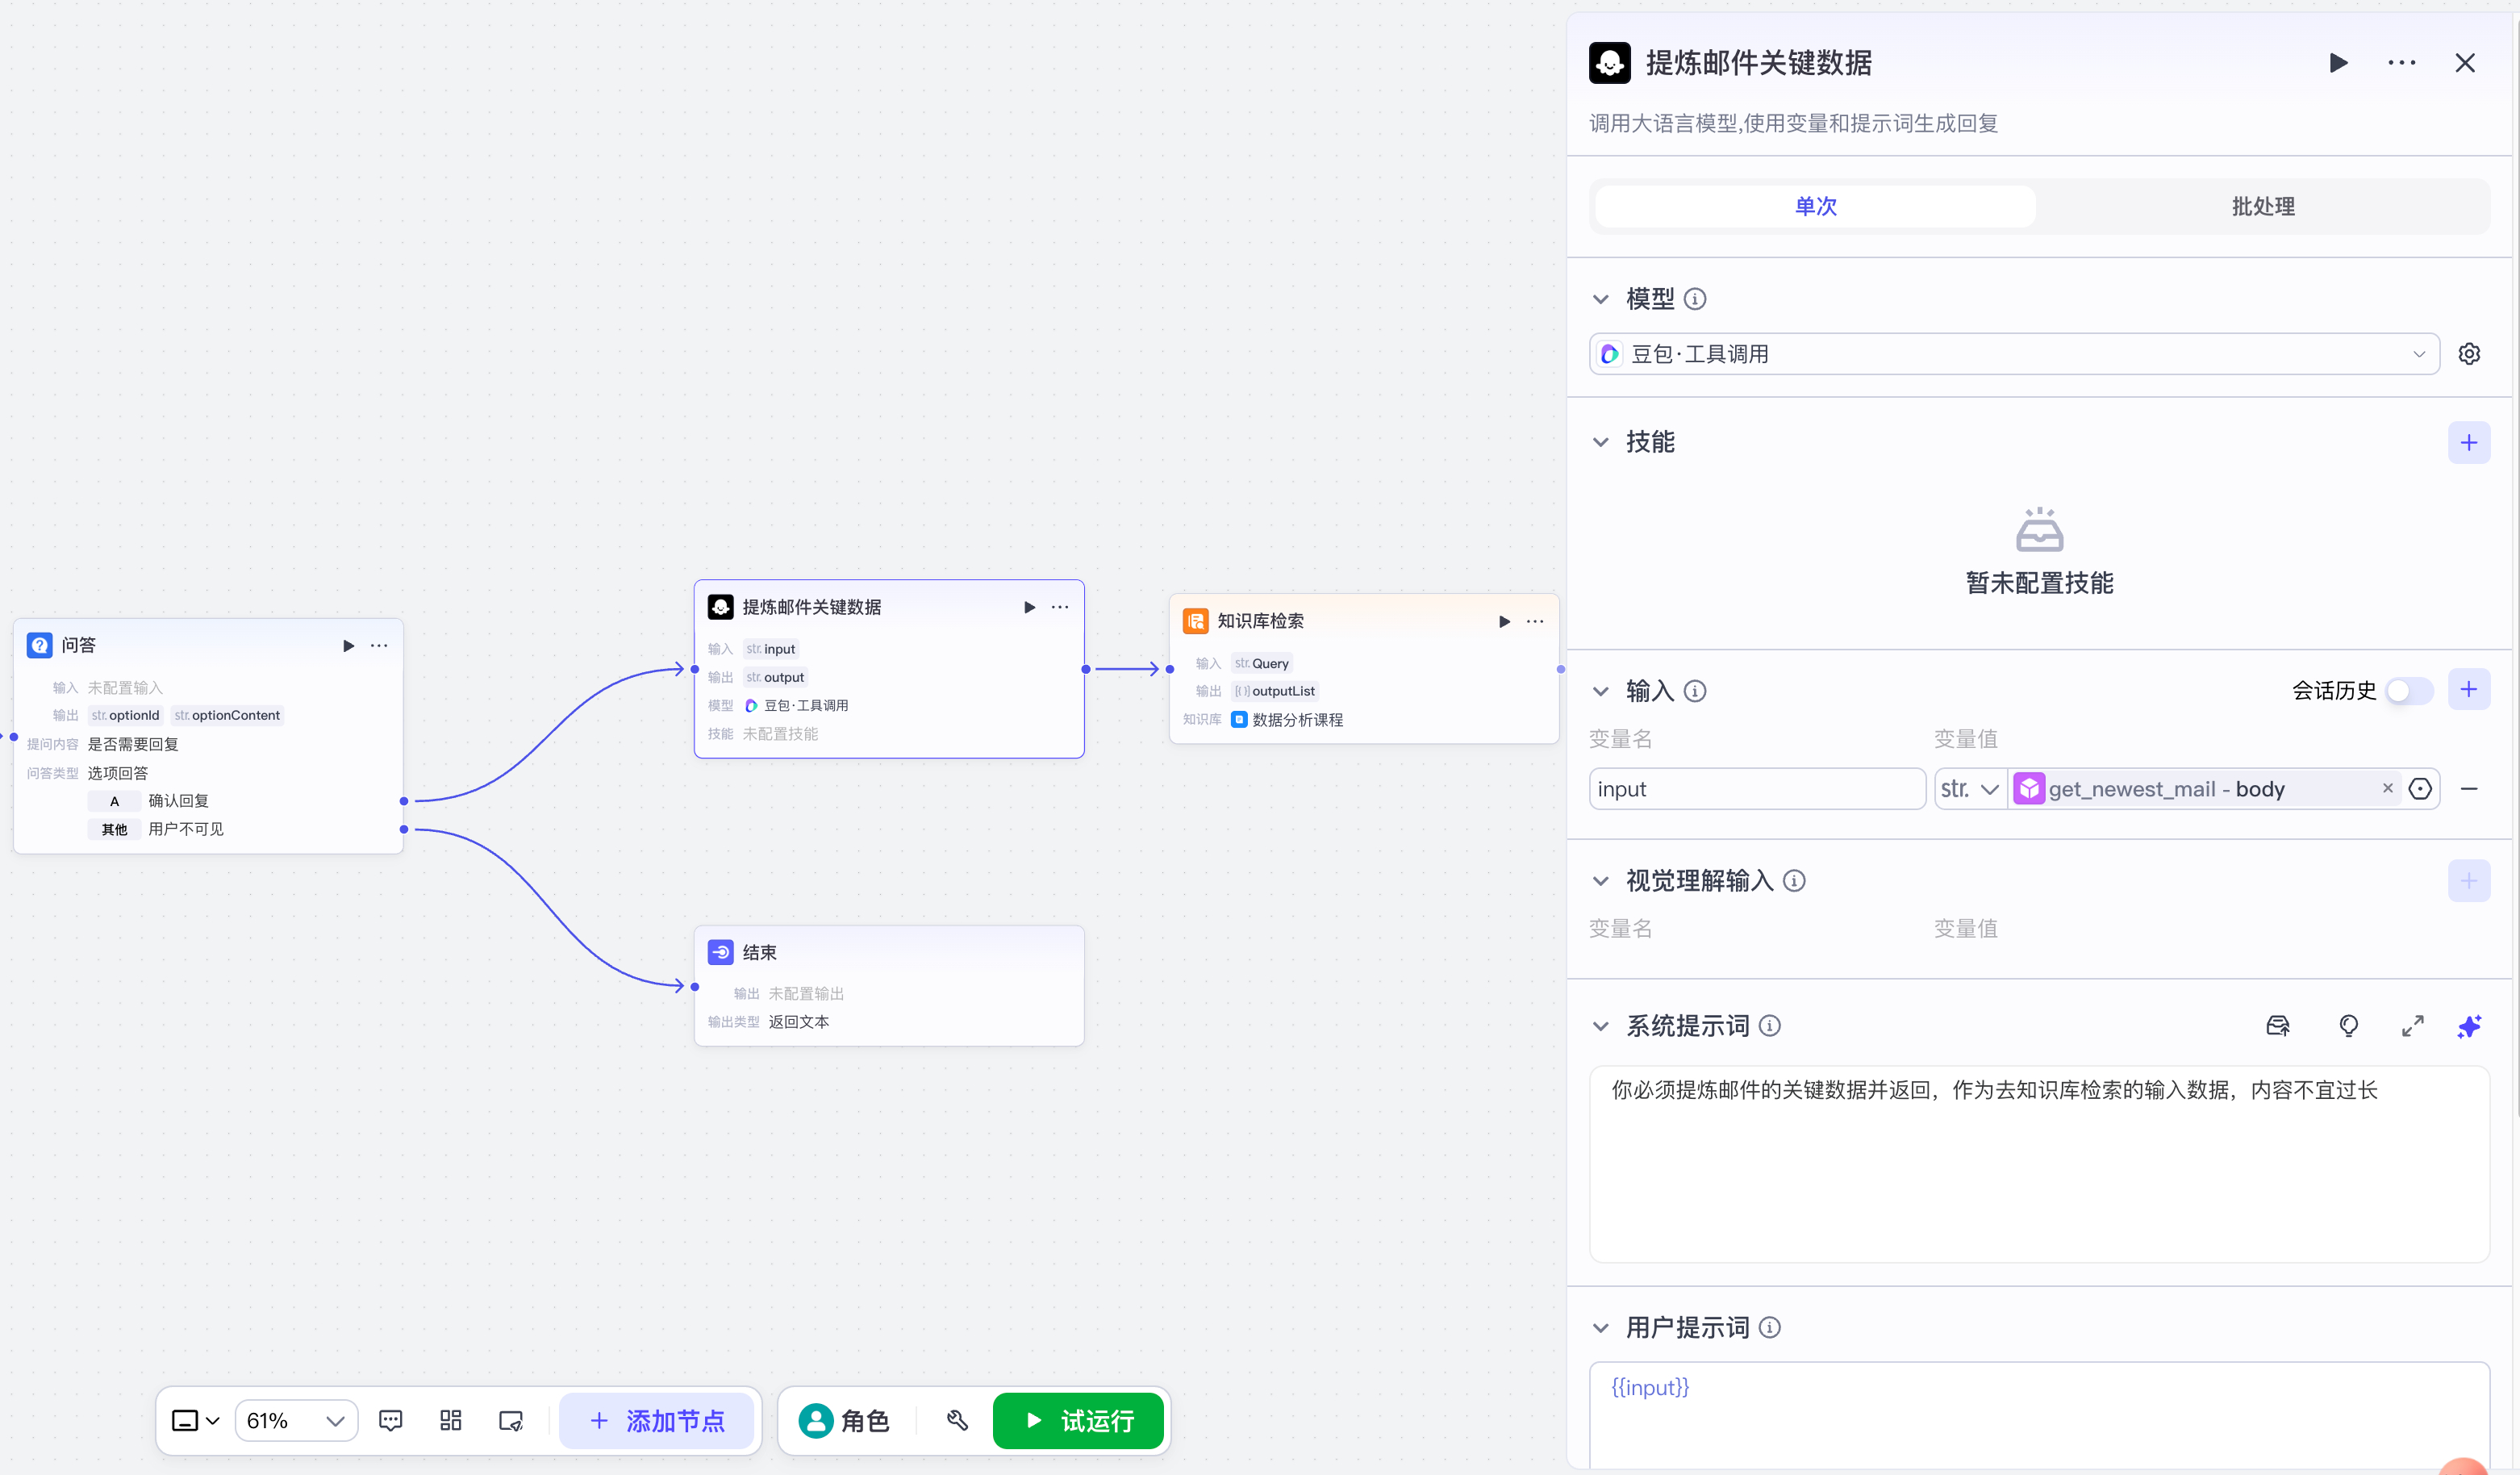Open the prompt tips lightbulb icon
The height and width of the screenshot is (1475, 2520).
2348,1026
